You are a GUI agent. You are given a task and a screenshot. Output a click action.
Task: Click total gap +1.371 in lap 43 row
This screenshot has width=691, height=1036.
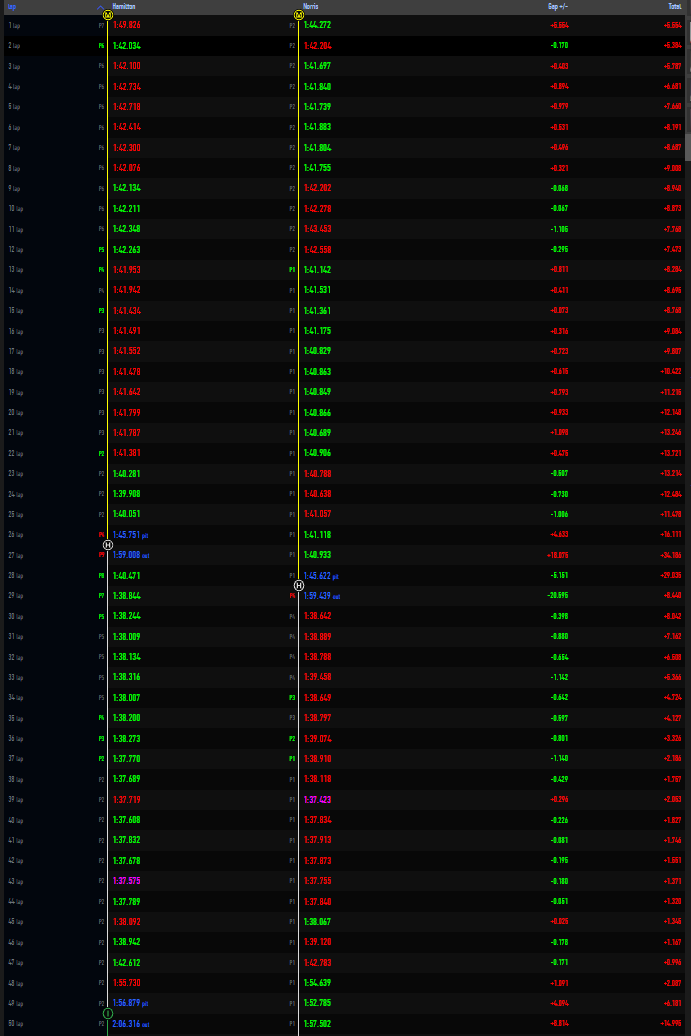(x=672, y=881)
